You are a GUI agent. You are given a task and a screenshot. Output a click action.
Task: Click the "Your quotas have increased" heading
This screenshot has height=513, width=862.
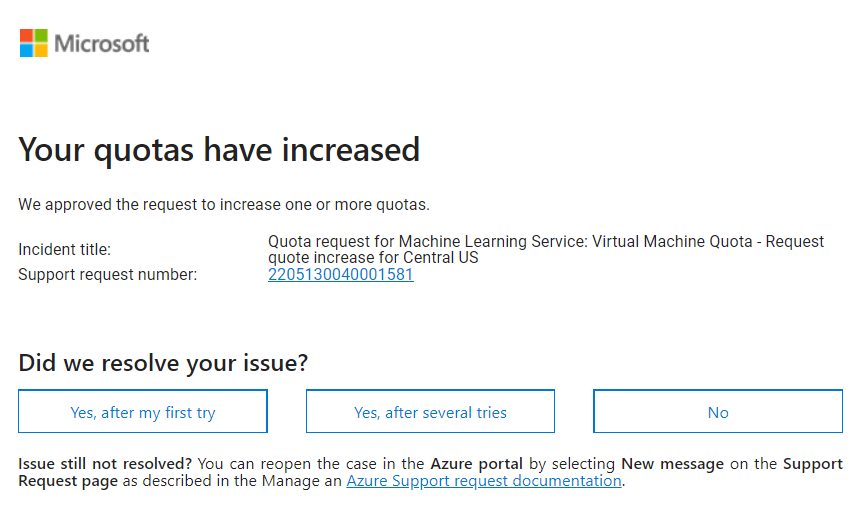(x=219, y=150)
